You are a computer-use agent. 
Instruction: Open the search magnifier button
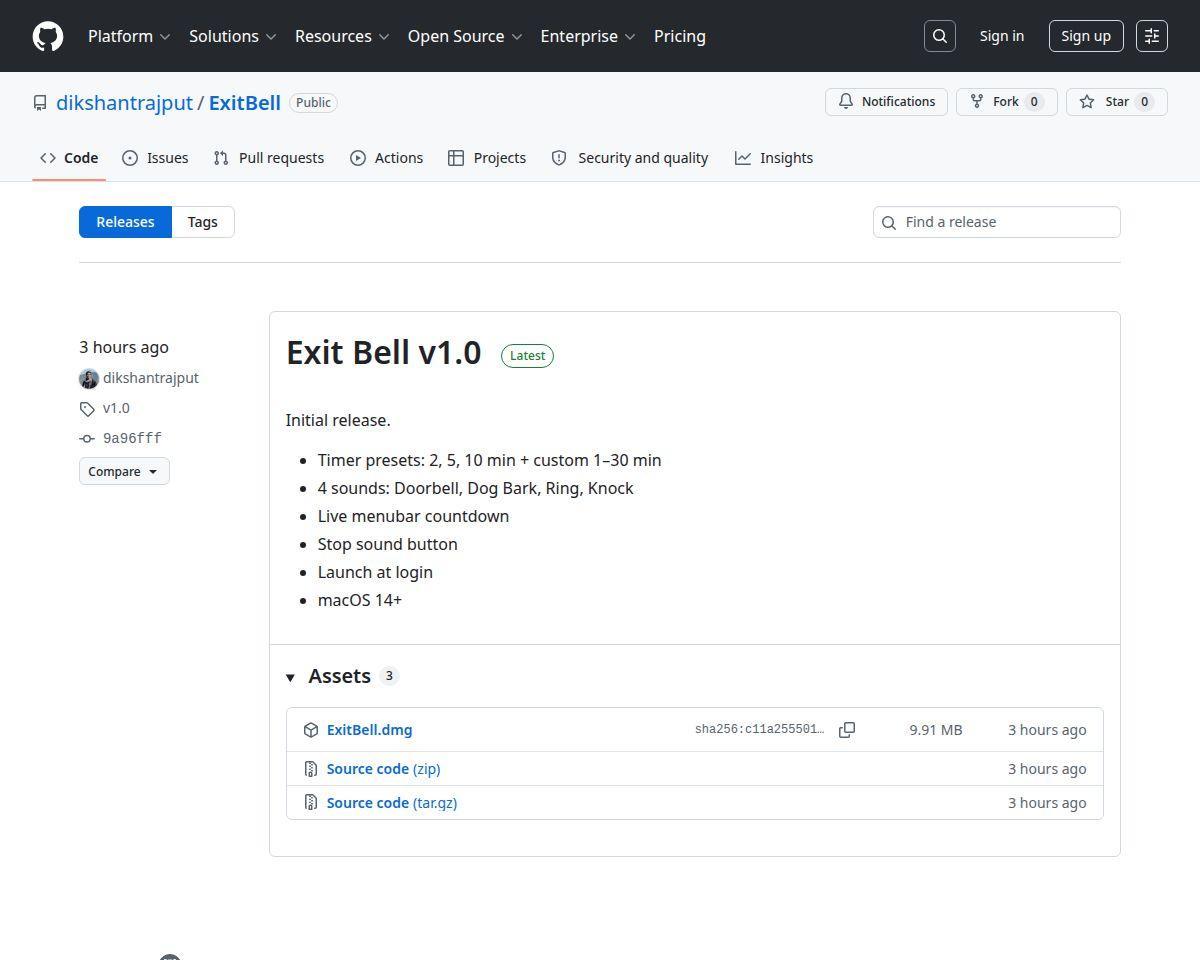pyautogui.click(x=940, y=36)
